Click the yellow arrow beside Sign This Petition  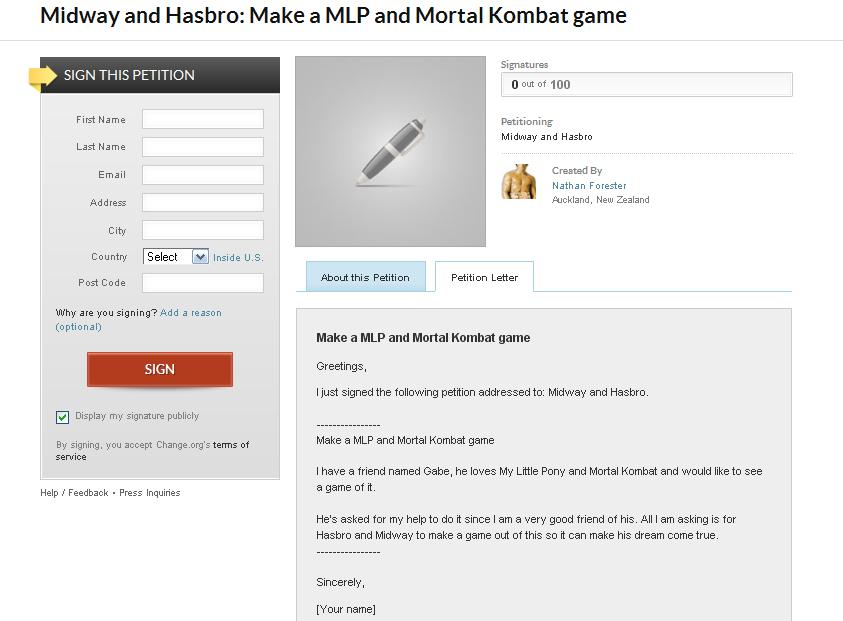[42, 76]
